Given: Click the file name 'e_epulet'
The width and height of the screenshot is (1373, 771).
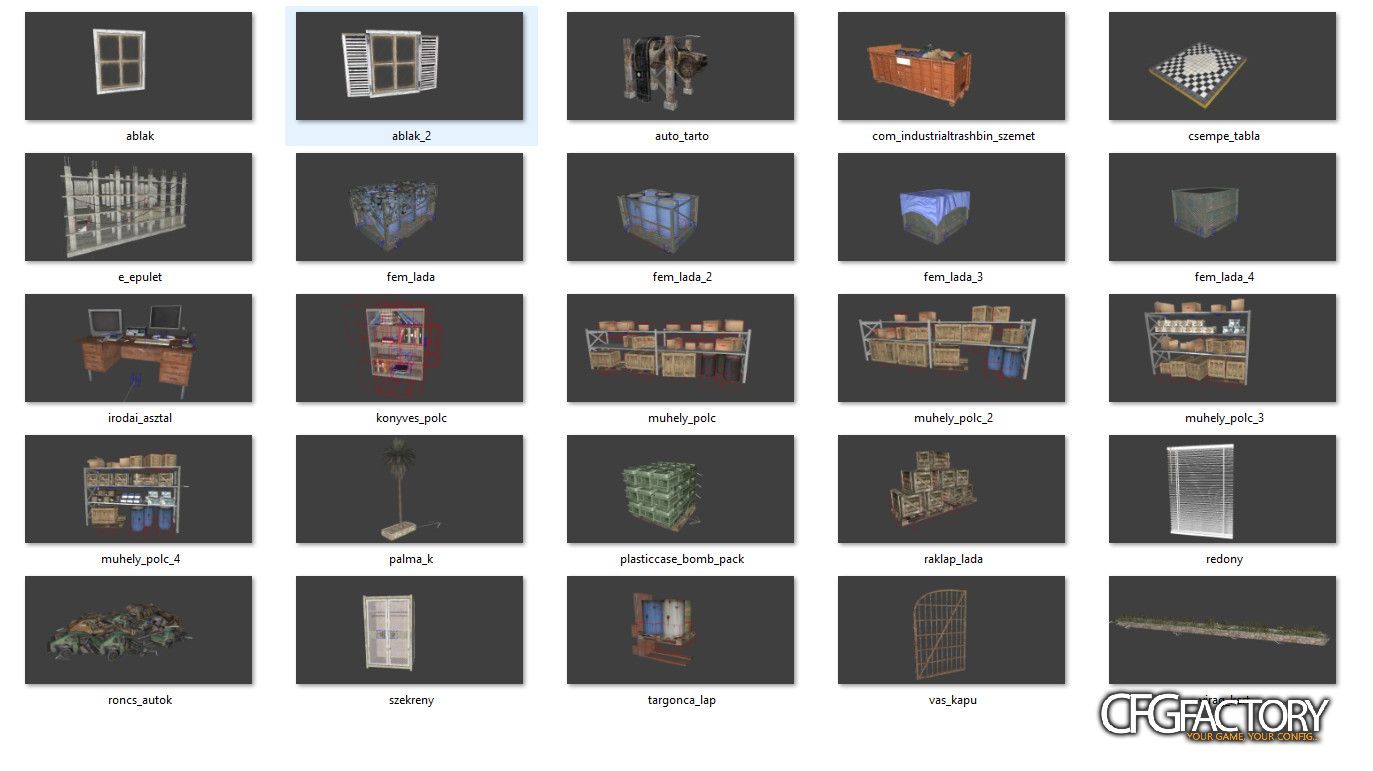Looking at the screenshot, I should click(140, 277).
